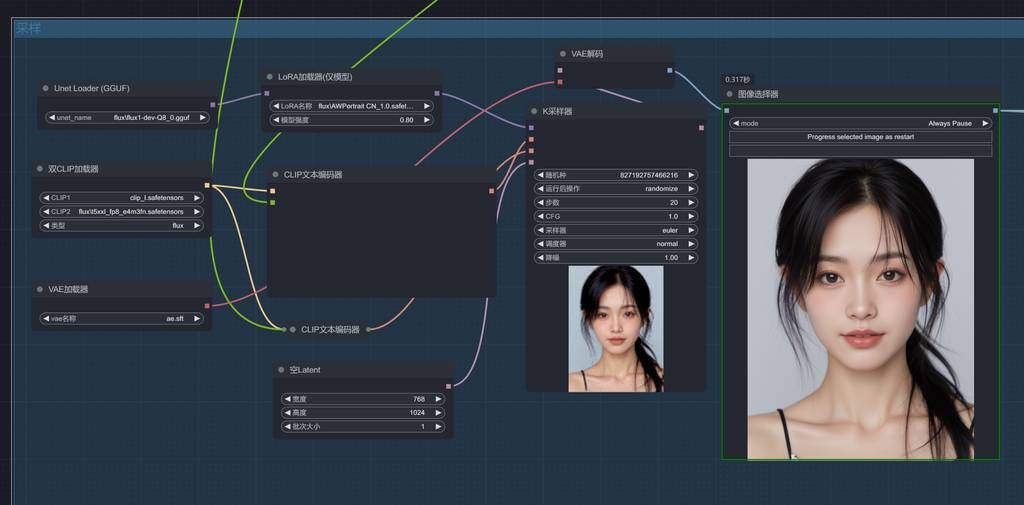The width and height of the screenshot is (1024, 505).
Task: Click the 随机种 seed number field
Action: (x=617, y=175)
